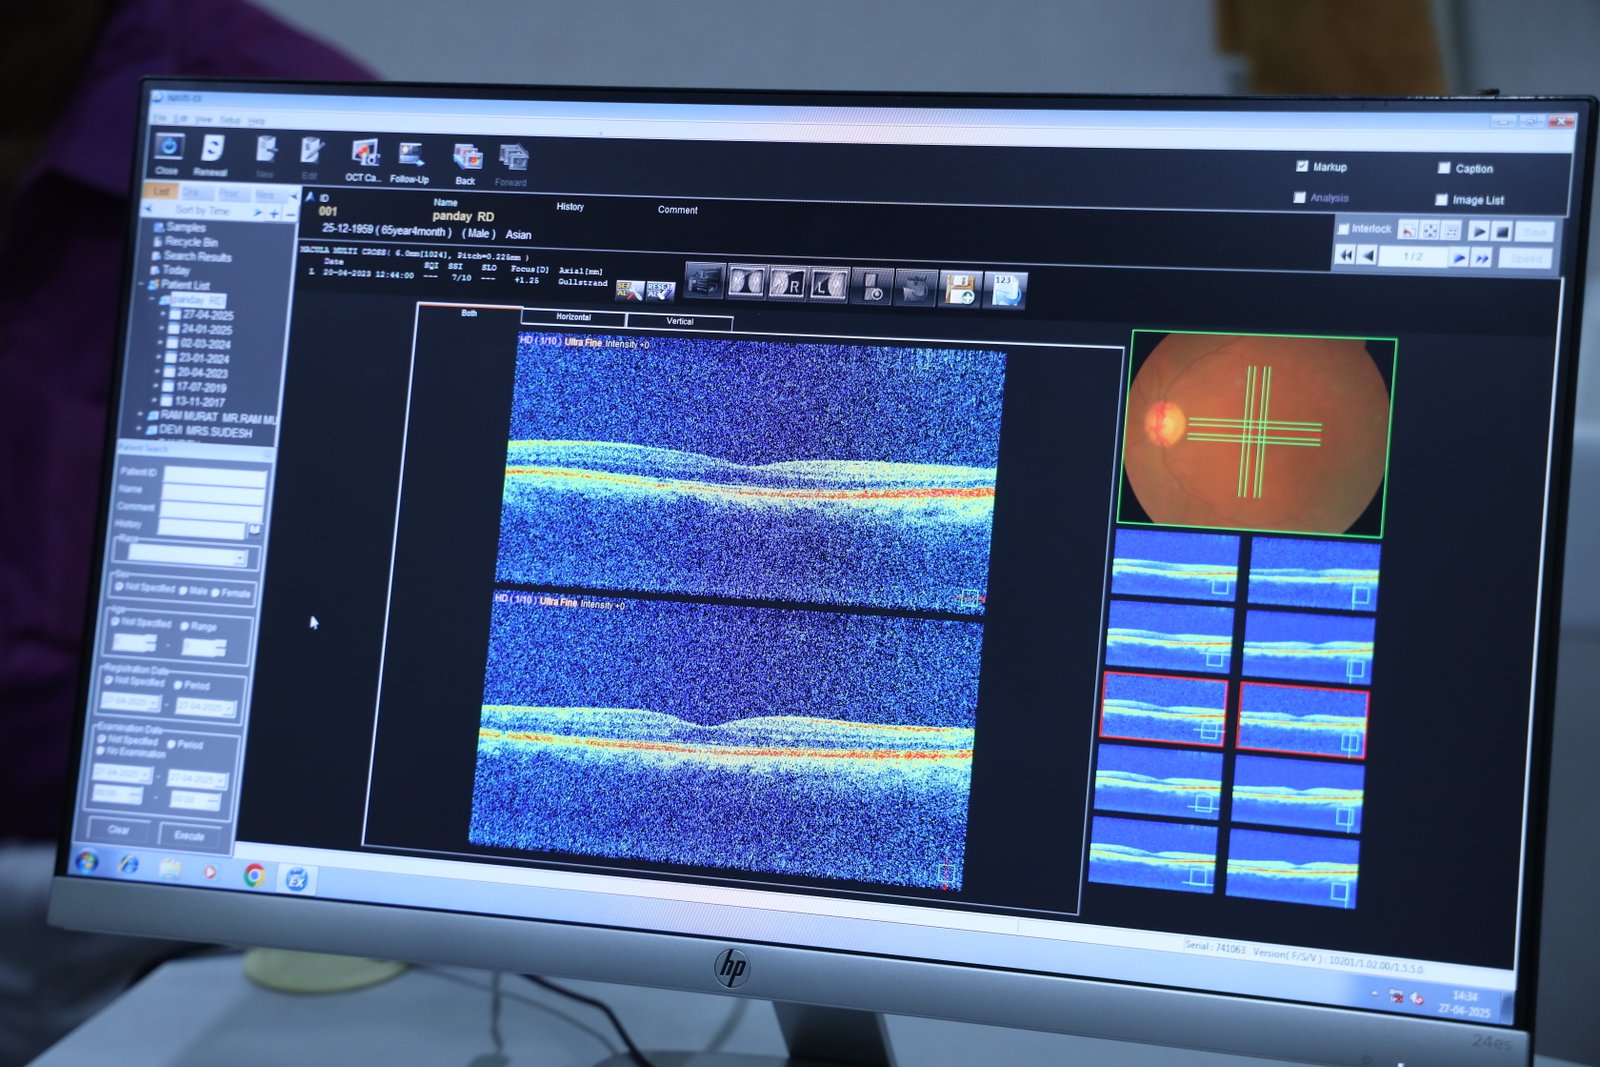Collapse the Patient List tree node
The height and width of the screenshot is (1067, 1600).
(x=141, y=285)
